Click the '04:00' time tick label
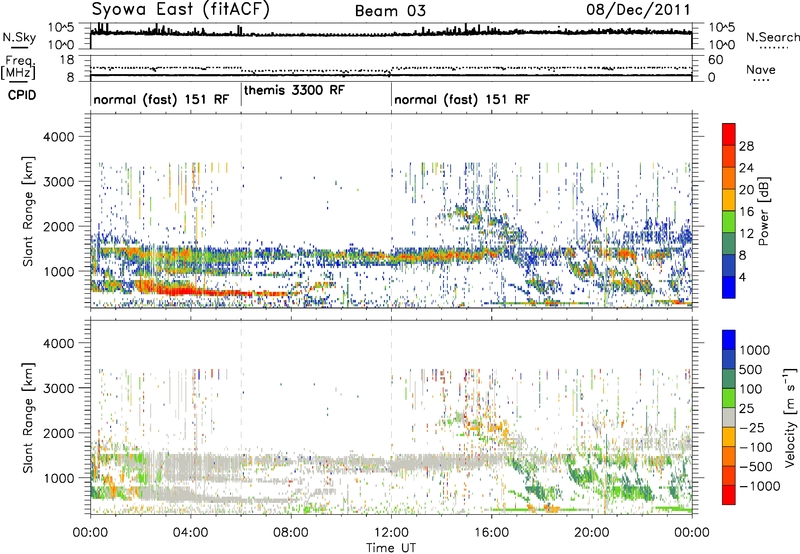The width and height of the screenshot is (800, 554). (190, 533)
